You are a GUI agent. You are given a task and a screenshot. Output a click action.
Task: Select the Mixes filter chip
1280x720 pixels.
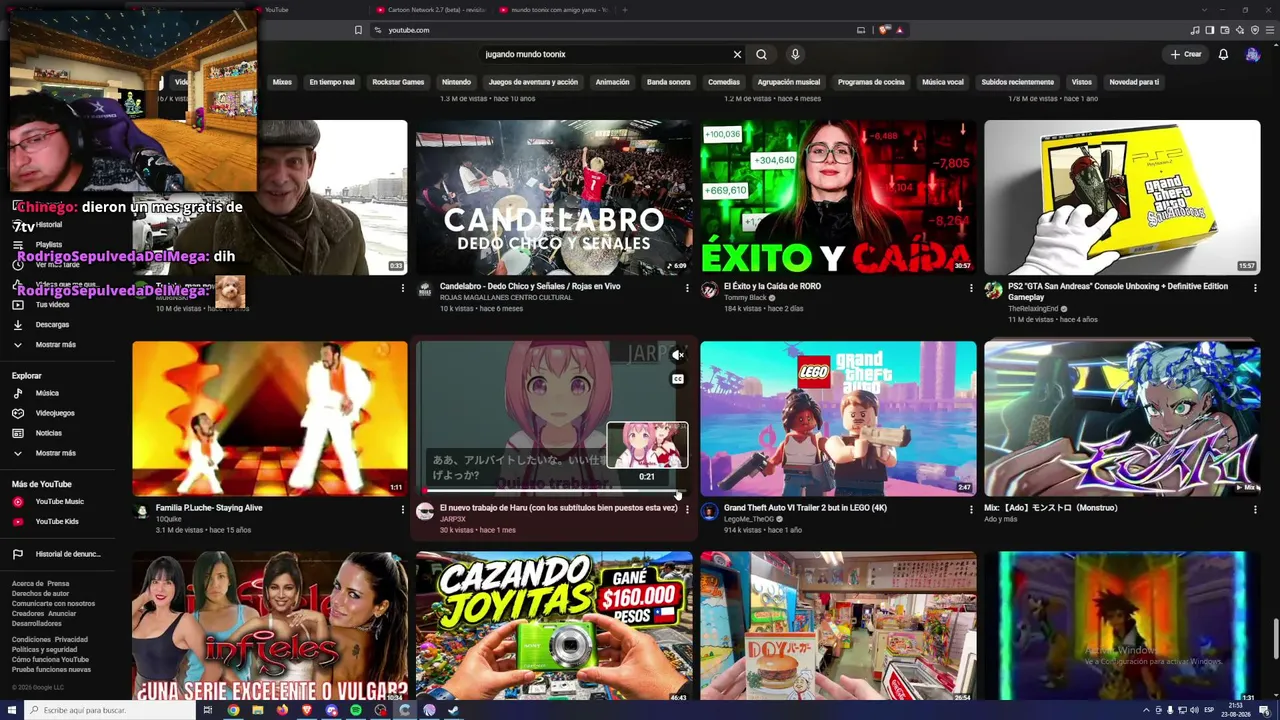(282, 82)
